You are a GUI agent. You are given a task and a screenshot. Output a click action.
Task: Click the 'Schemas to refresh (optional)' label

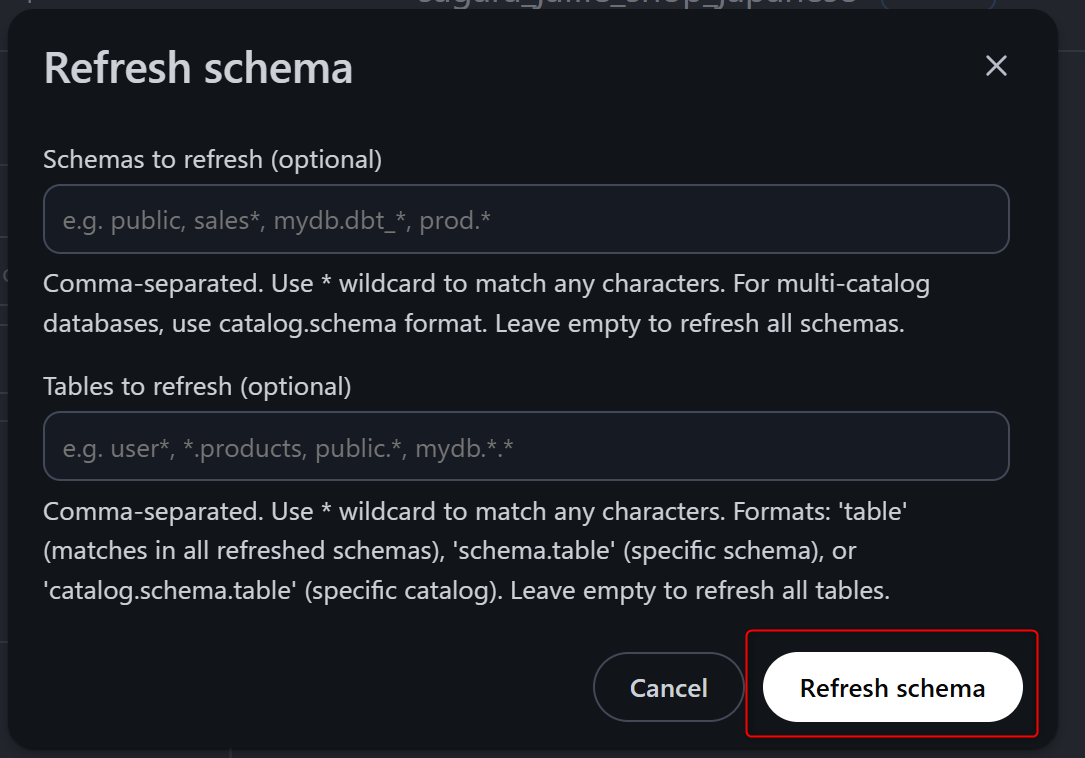tap(213, 159)
